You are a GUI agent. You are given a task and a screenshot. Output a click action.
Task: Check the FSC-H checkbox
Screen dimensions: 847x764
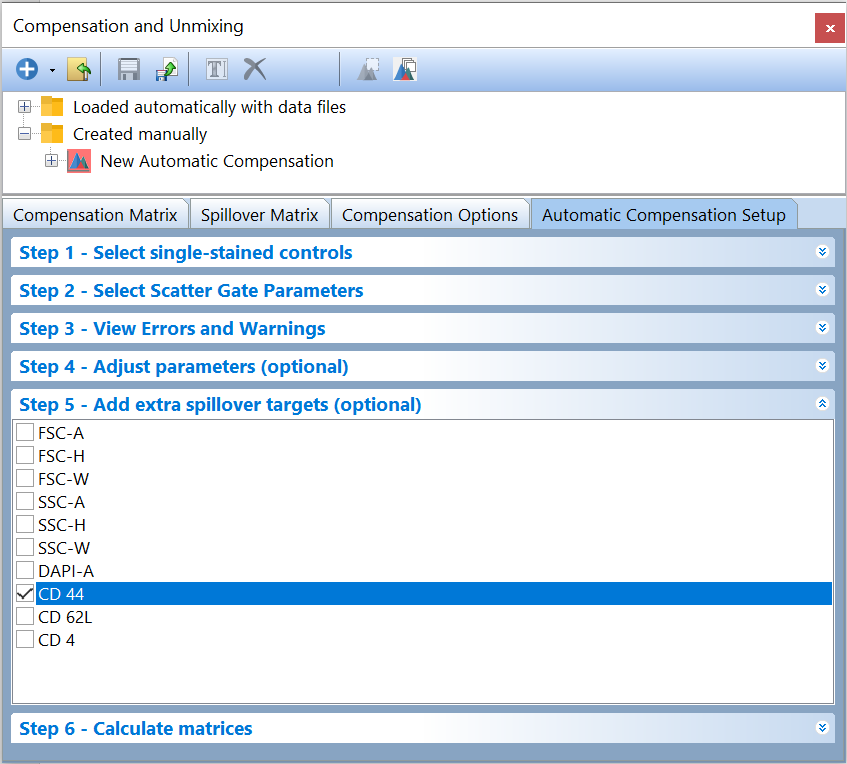[x=25, y=455]
